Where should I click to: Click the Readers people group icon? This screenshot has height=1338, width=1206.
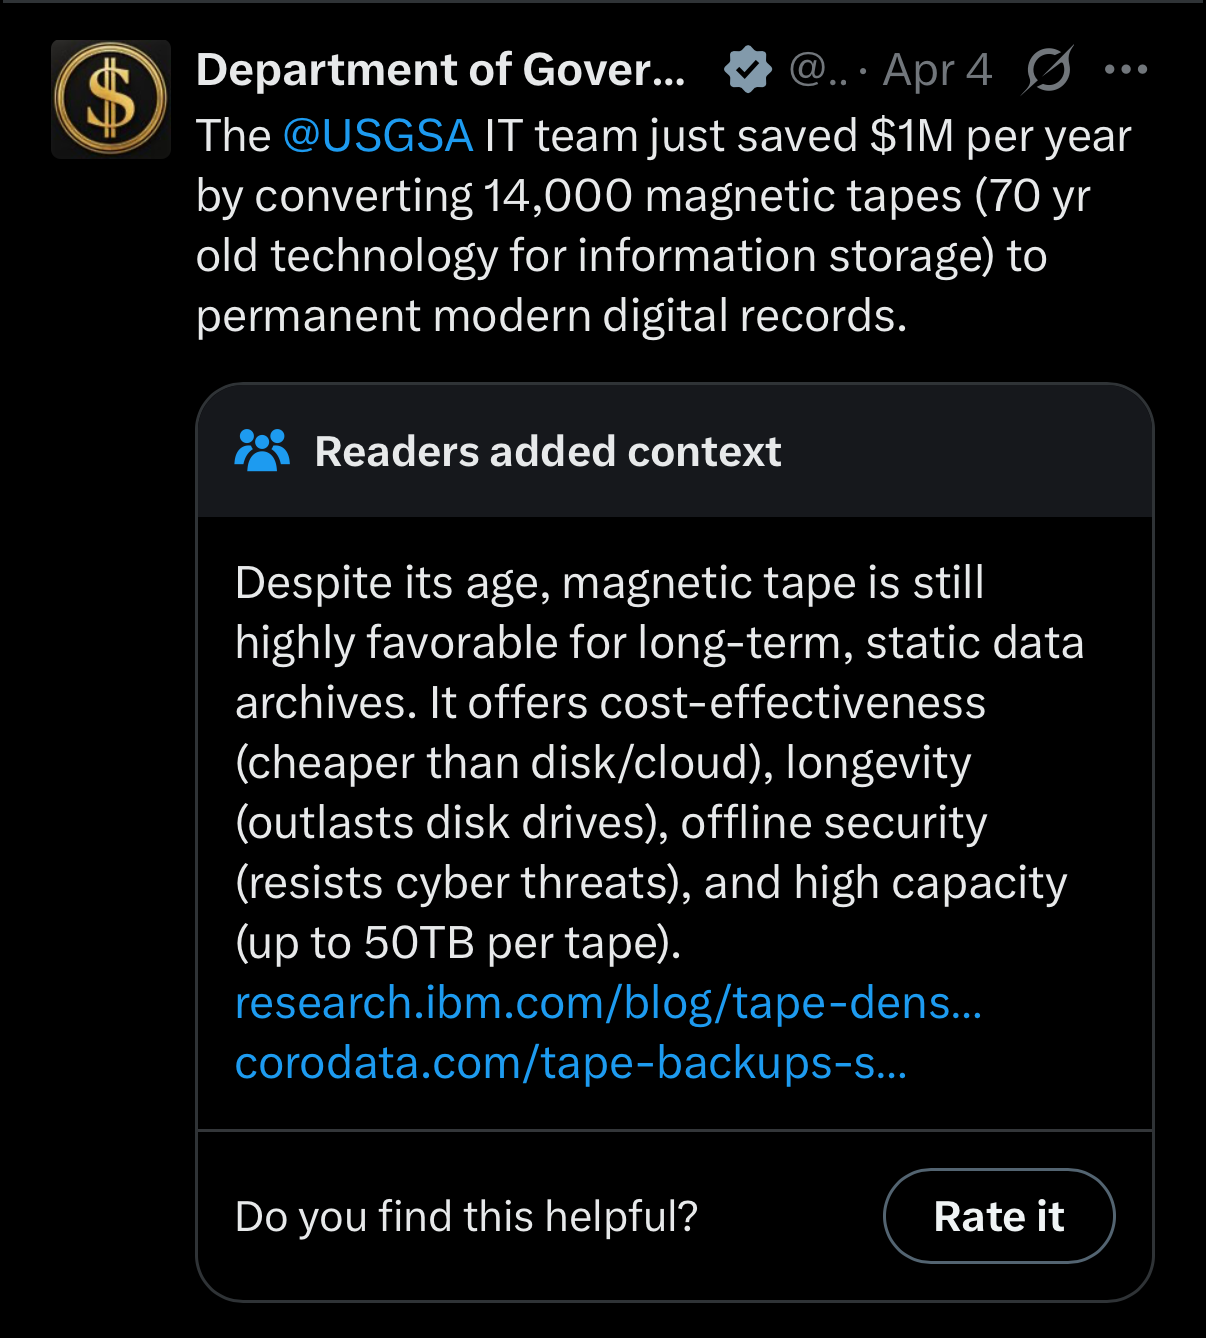point(262,451)
